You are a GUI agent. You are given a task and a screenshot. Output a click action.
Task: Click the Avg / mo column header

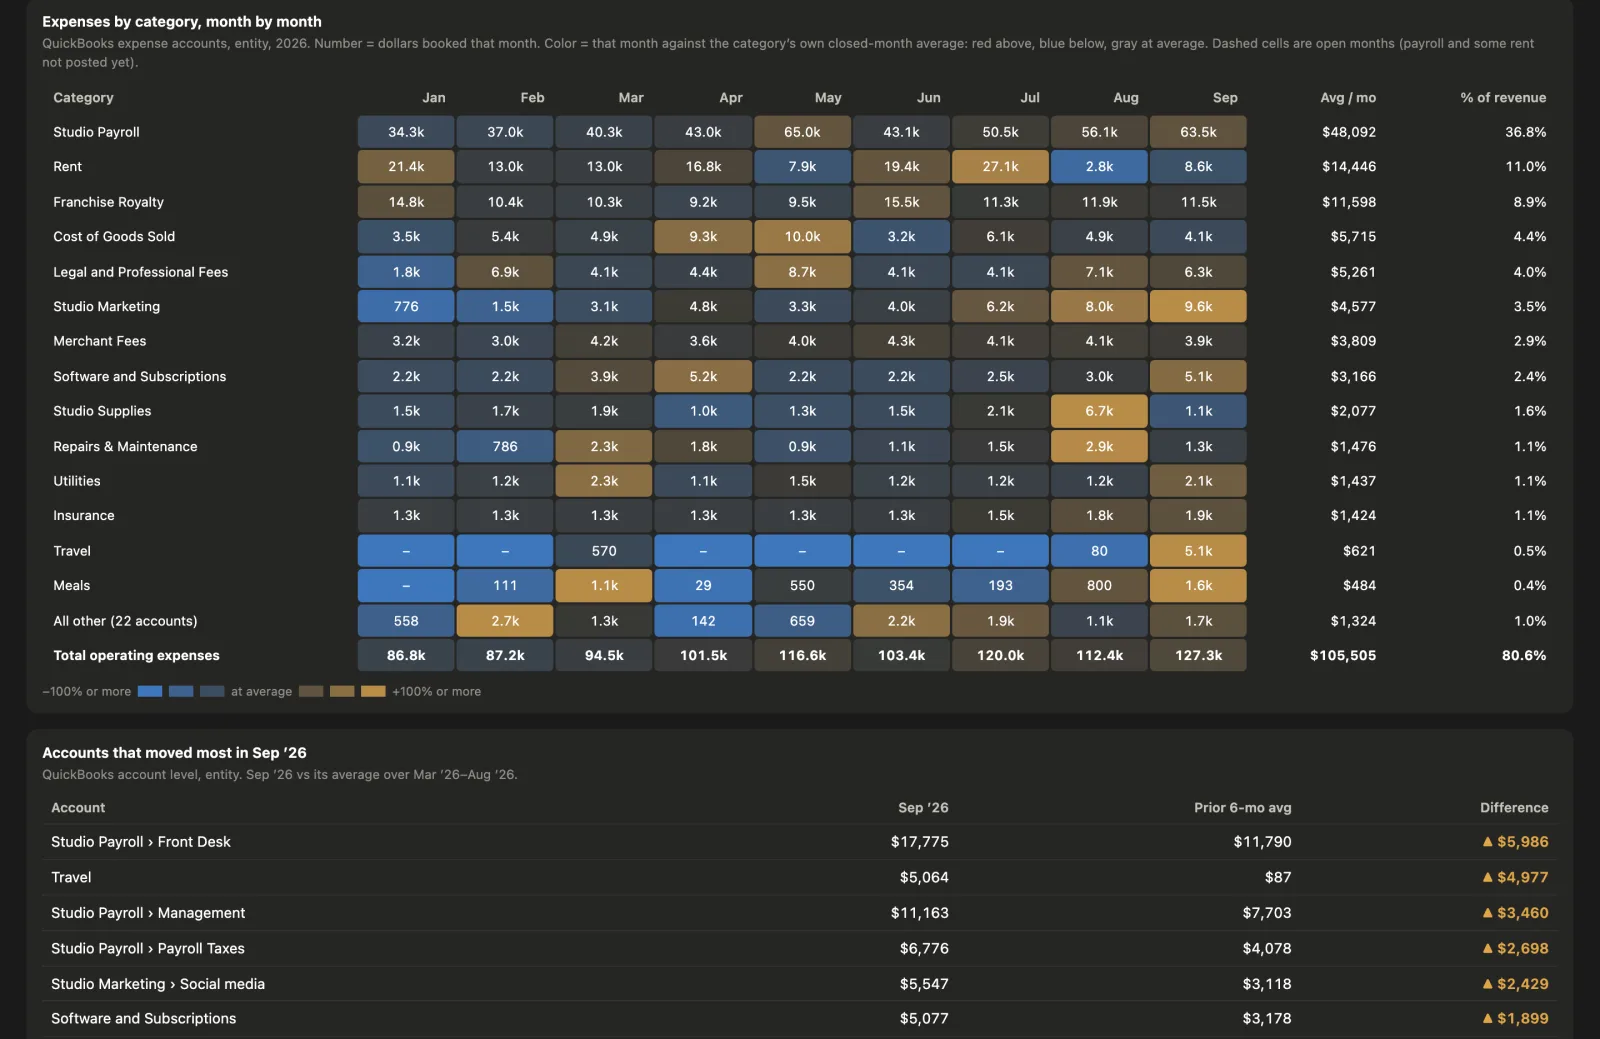tap(1347, 98)
